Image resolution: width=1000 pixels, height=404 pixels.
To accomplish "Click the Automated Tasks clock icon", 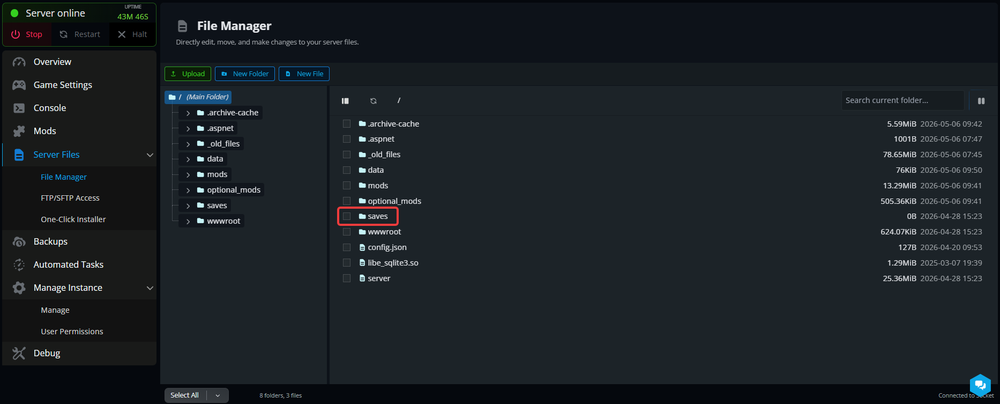I will (19, 264).
